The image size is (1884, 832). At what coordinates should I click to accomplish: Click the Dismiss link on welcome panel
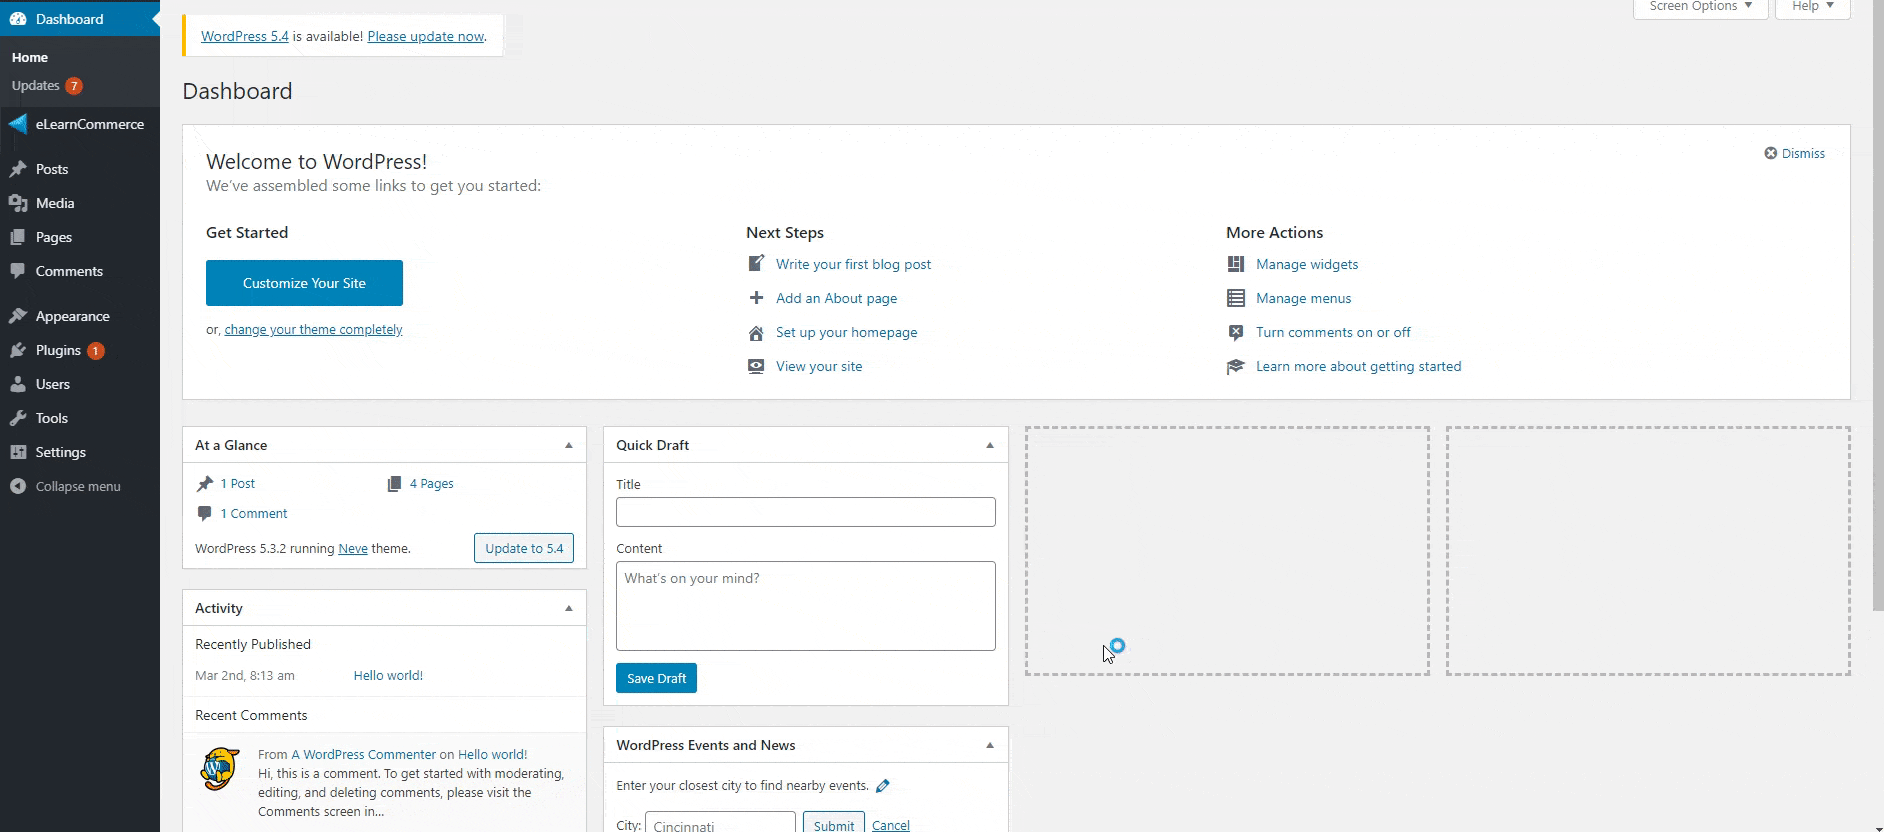[x=1803, y=153]
